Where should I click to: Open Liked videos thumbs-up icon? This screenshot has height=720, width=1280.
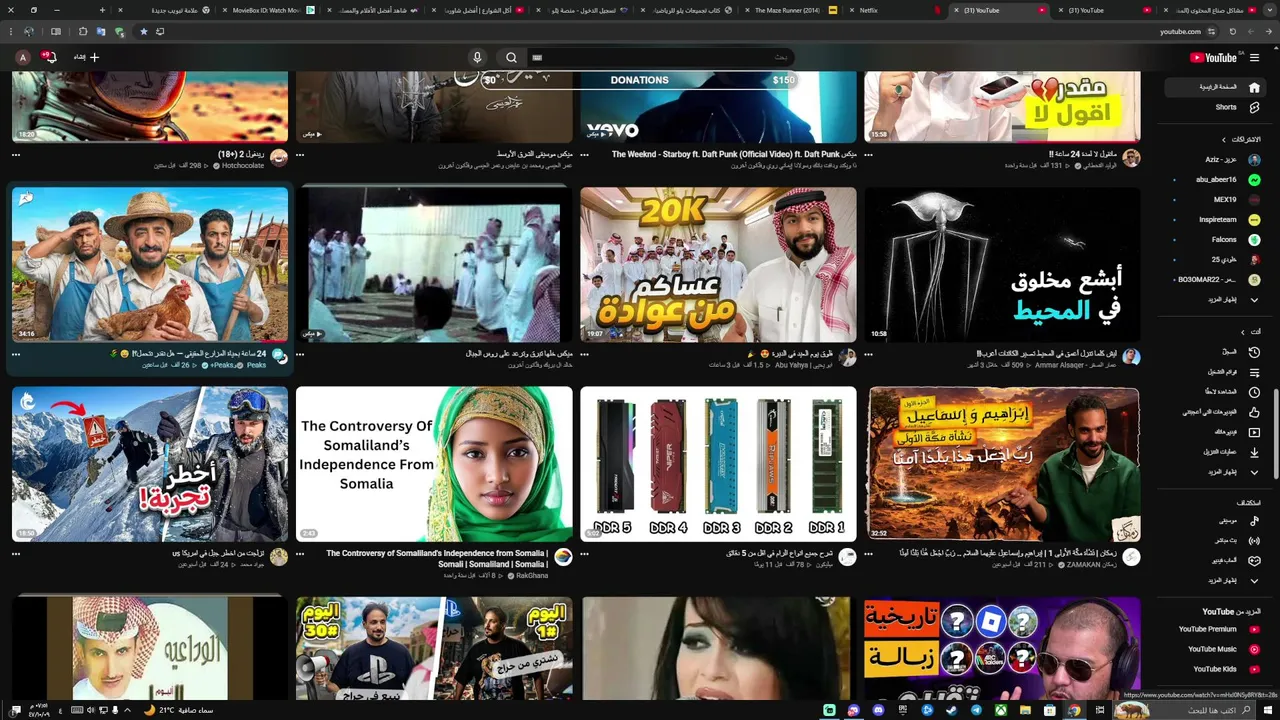click(1254, 412)
